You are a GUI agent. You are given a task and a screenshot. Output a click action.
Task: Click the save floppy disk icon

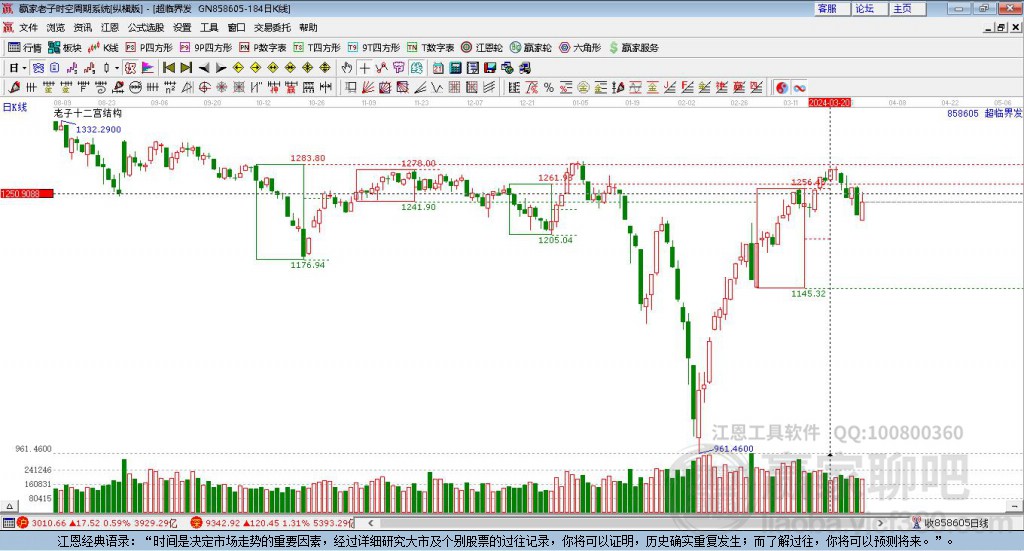[x=490, y=68]
